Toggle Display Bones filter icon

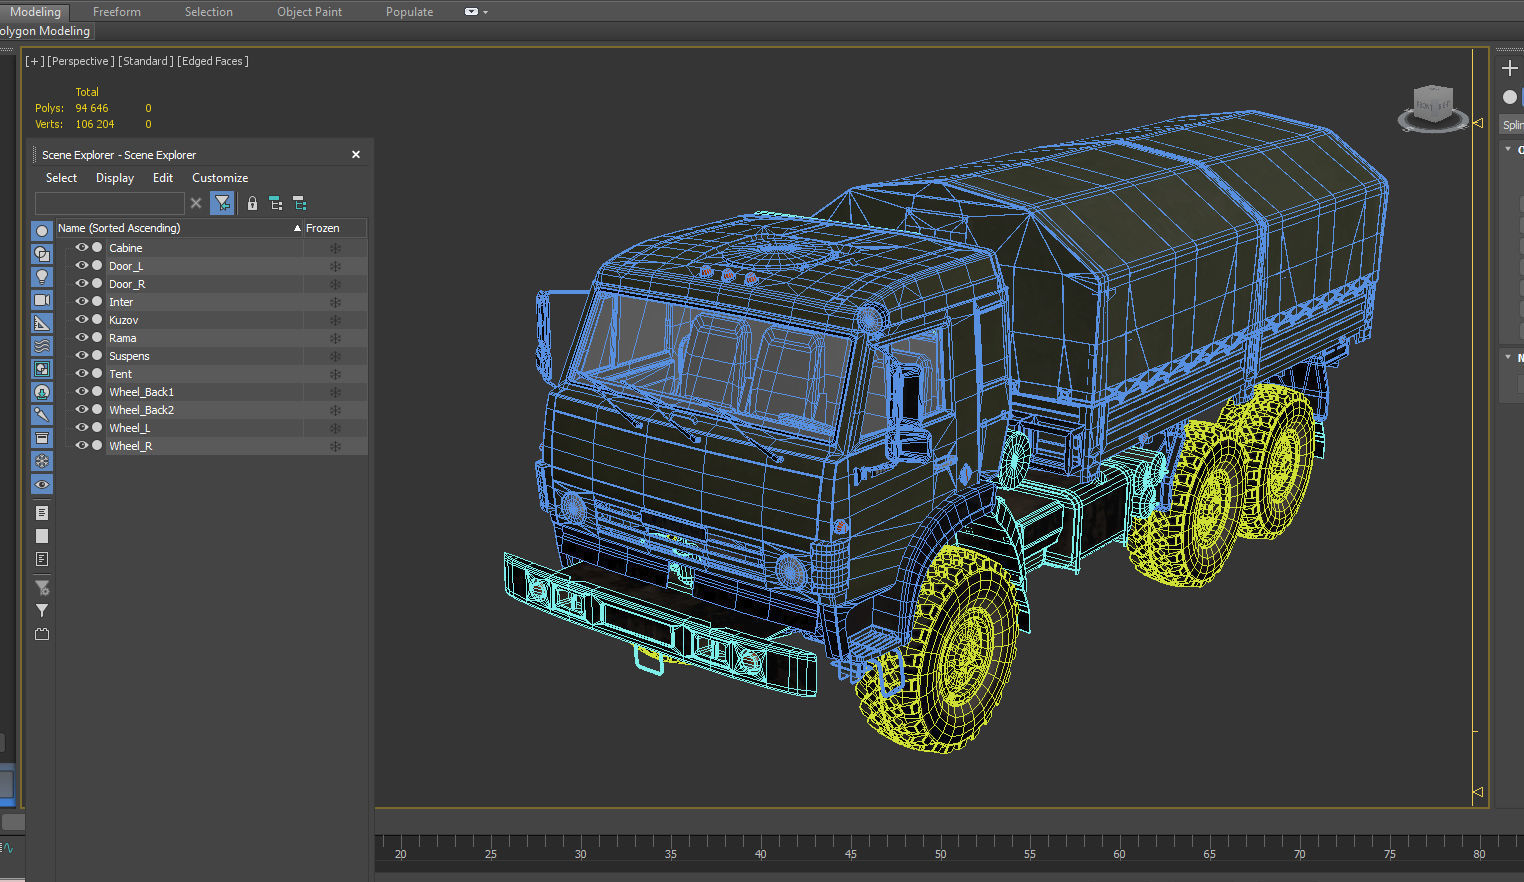coord(42,415)
